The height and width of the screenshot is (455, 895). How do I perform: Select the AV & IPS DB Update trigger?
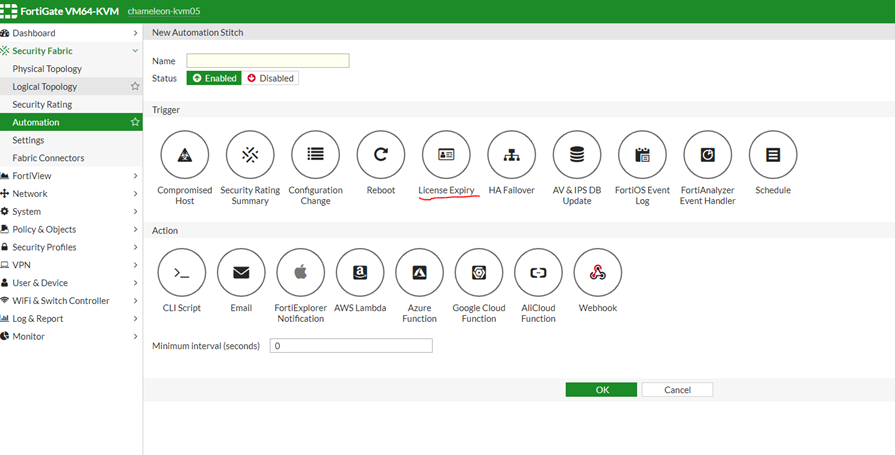(577, 155)
